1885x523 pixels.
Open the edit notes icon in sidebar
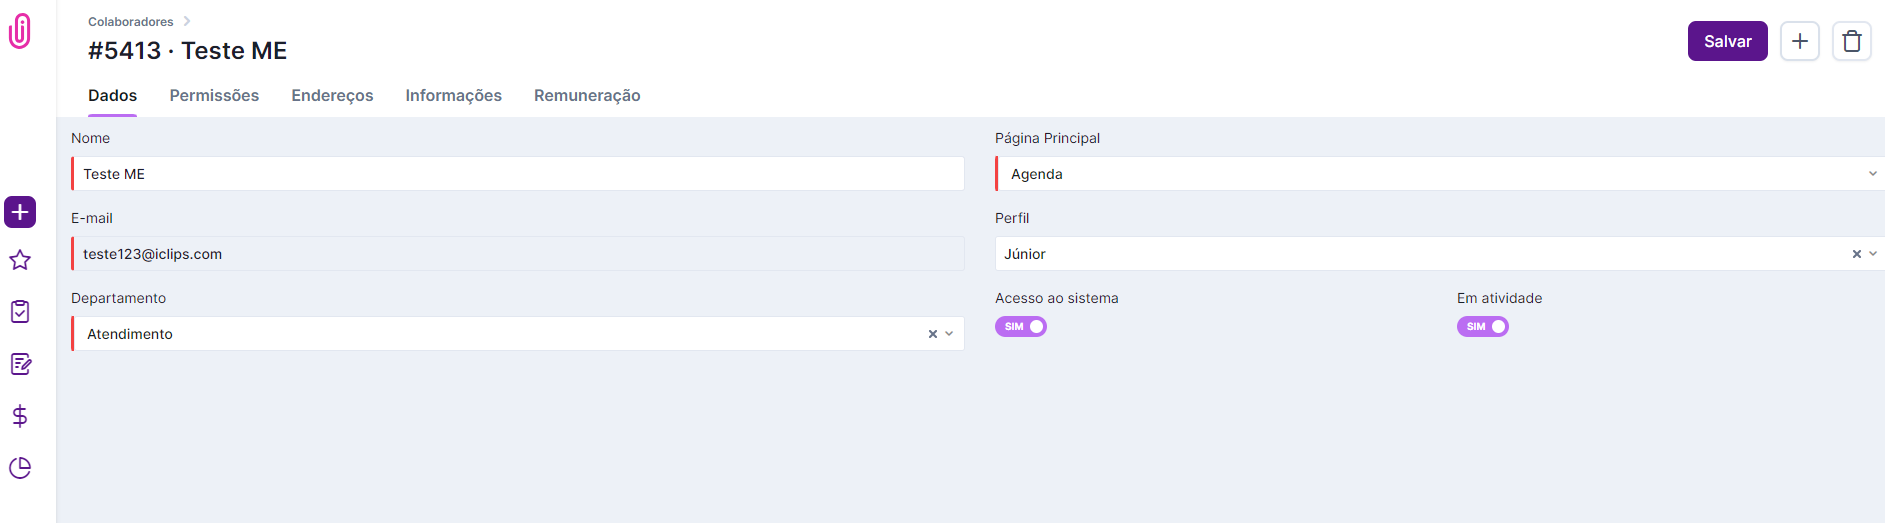(x=20, y=364)
